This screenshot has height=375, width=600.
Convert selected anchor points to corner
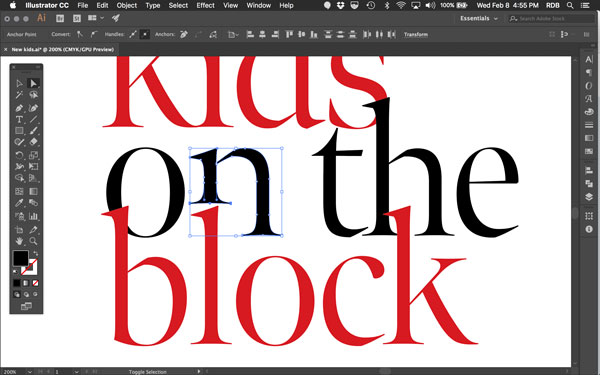pyautogui.click(x=80, y=34)
